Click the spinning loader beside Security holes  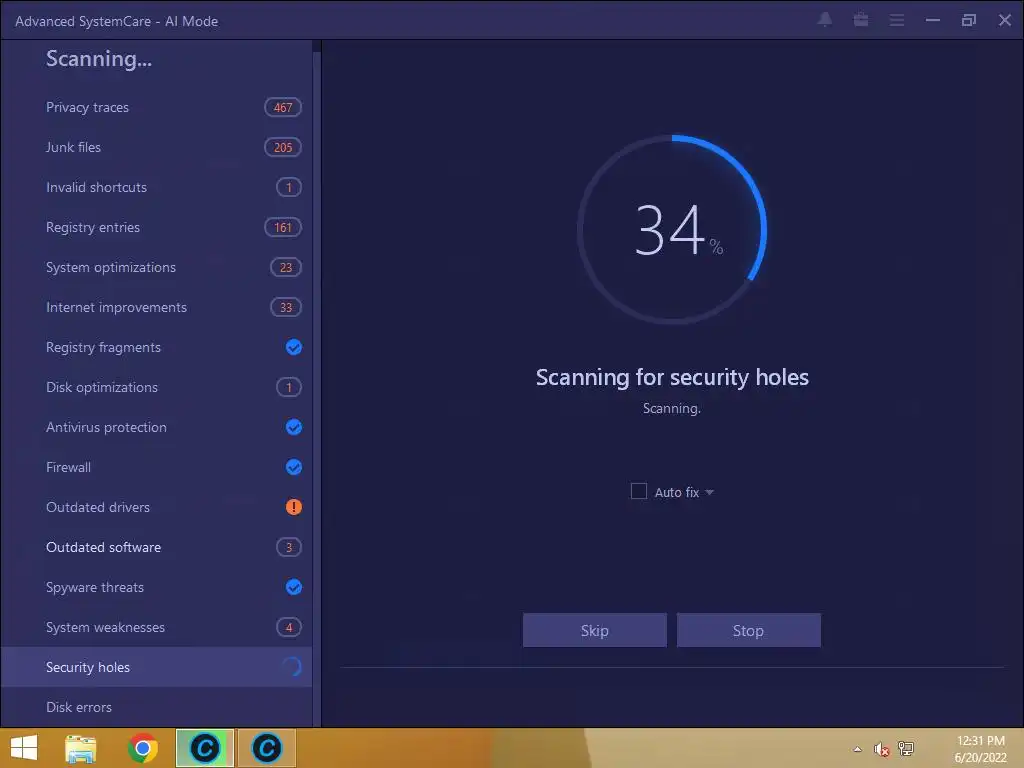[x=293, y=667]
